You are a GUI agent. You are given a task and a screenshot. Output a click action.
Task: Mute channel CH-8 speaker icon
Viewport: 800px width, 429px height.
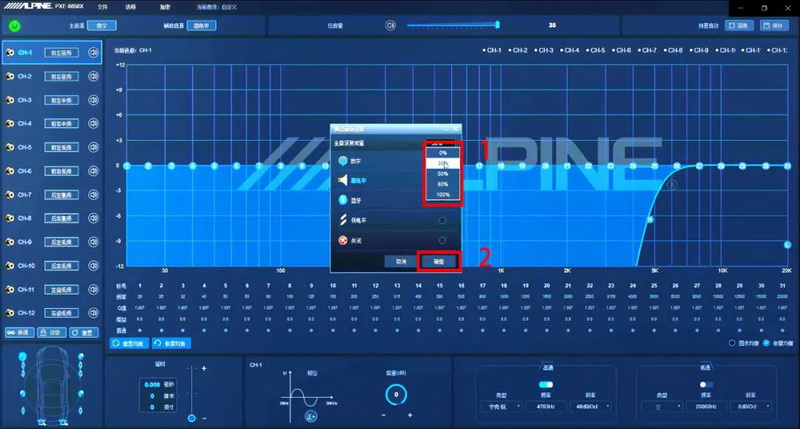point(93,218)
